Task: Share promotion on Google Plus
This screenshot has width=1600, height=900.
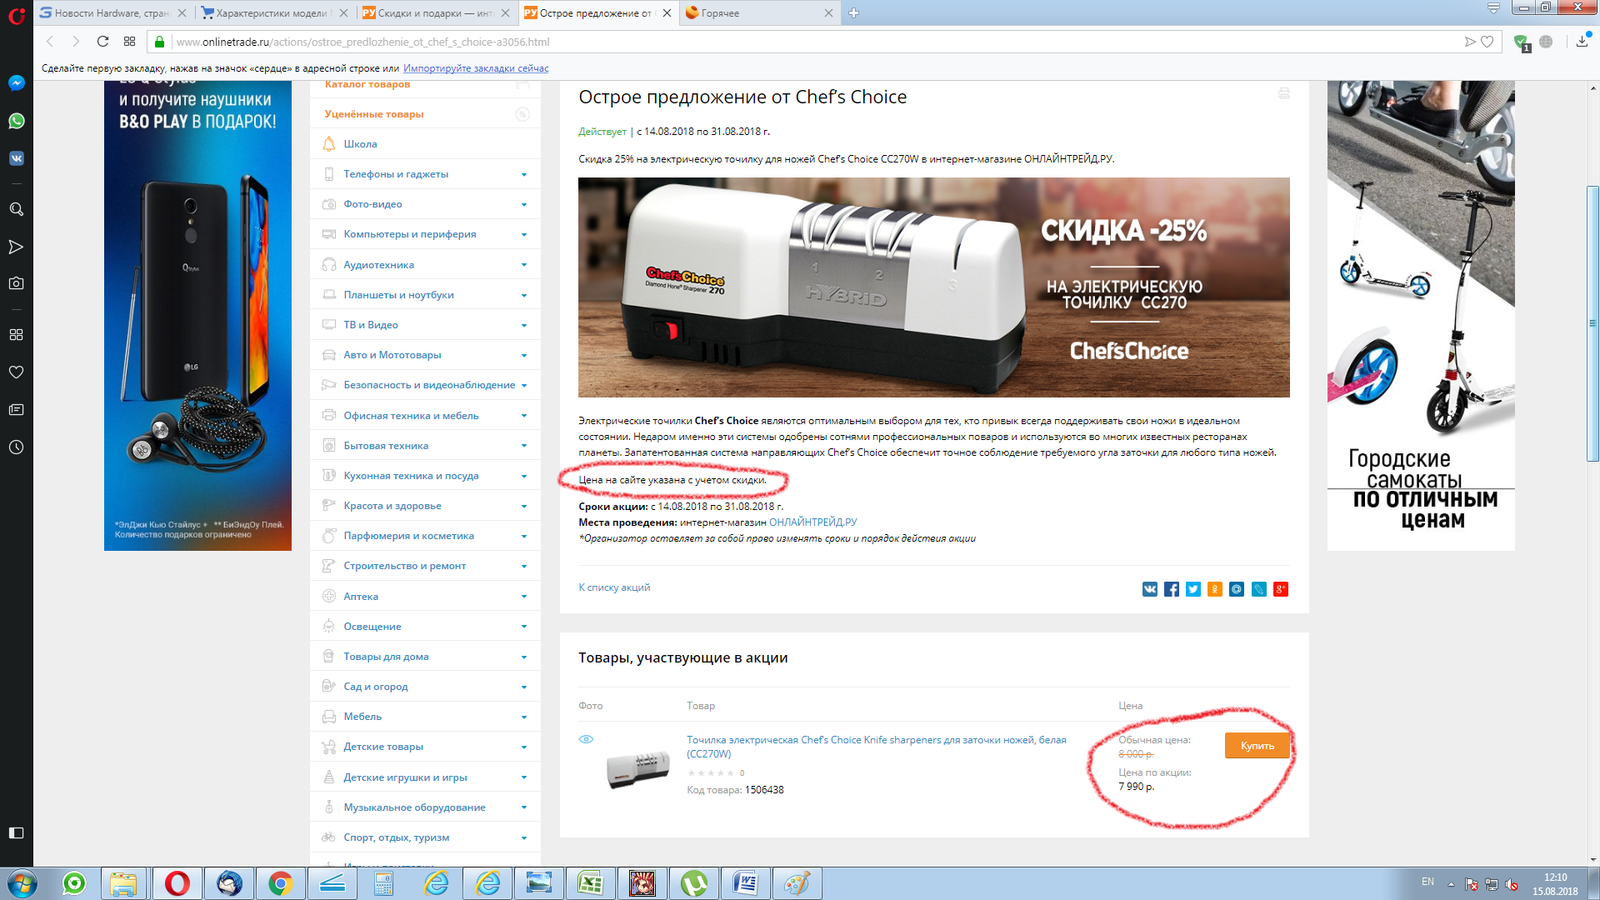Action: 1281,589
